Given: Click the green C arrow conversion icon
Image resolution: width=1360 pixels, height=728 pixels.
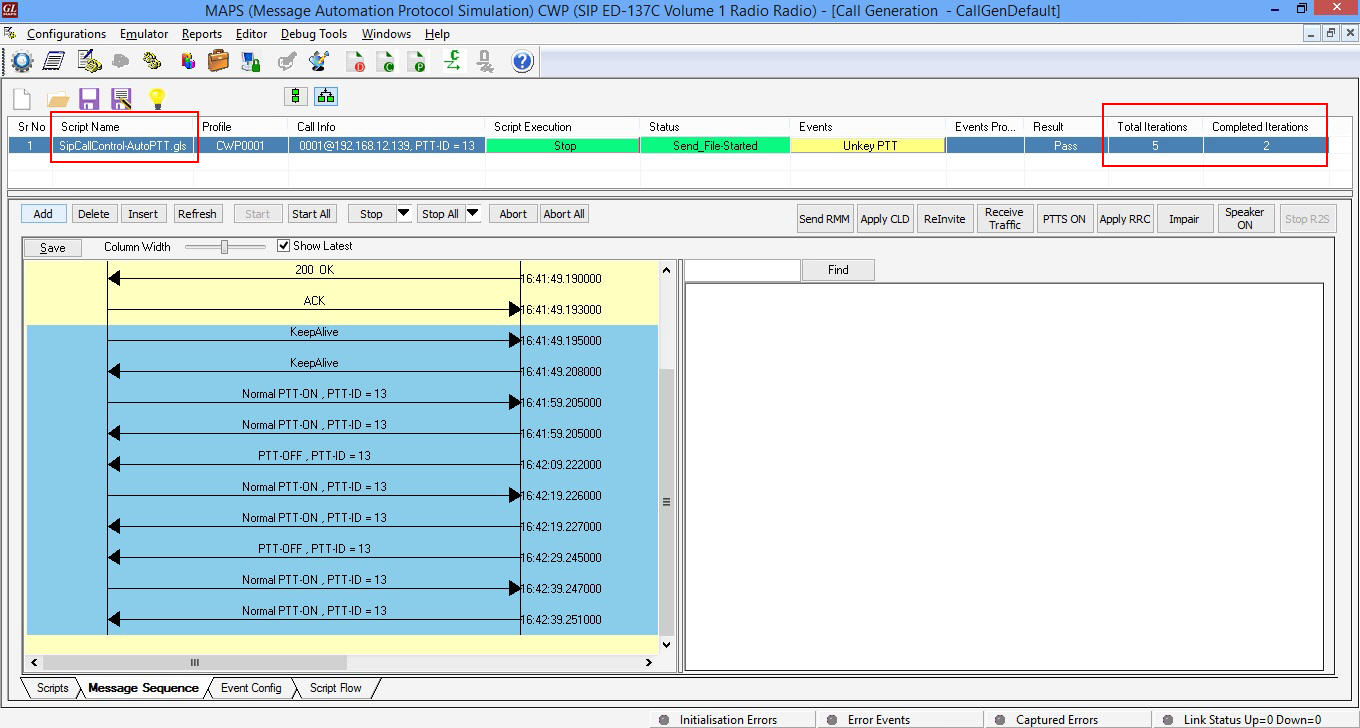Looking at the screenshot, I should pyautogui.click(x=453, y=61).
